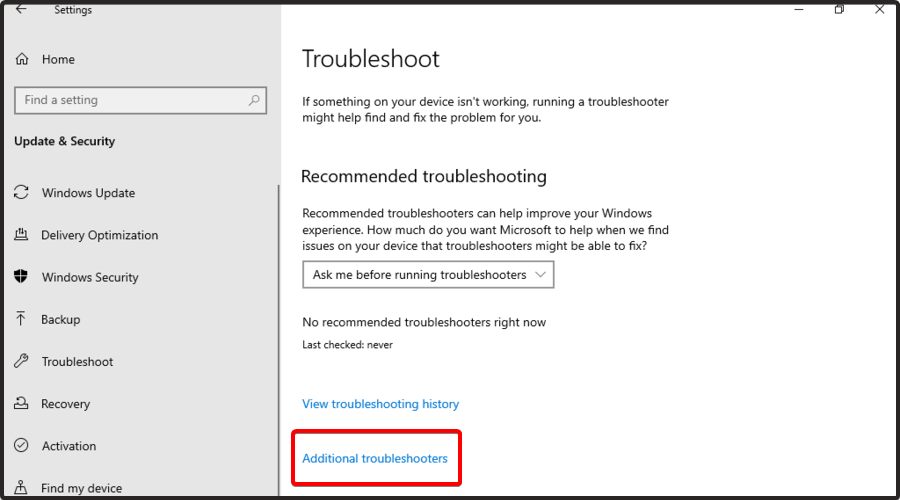Open the troubleshooter preference dropdown
This screenshot has width=900, height=500.
pos(428,274)
